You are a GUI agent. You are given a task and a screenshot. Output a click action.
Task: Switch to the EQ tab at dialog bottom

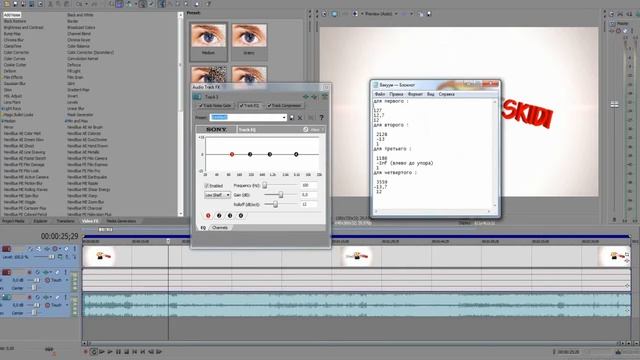[x=203, y=228]
